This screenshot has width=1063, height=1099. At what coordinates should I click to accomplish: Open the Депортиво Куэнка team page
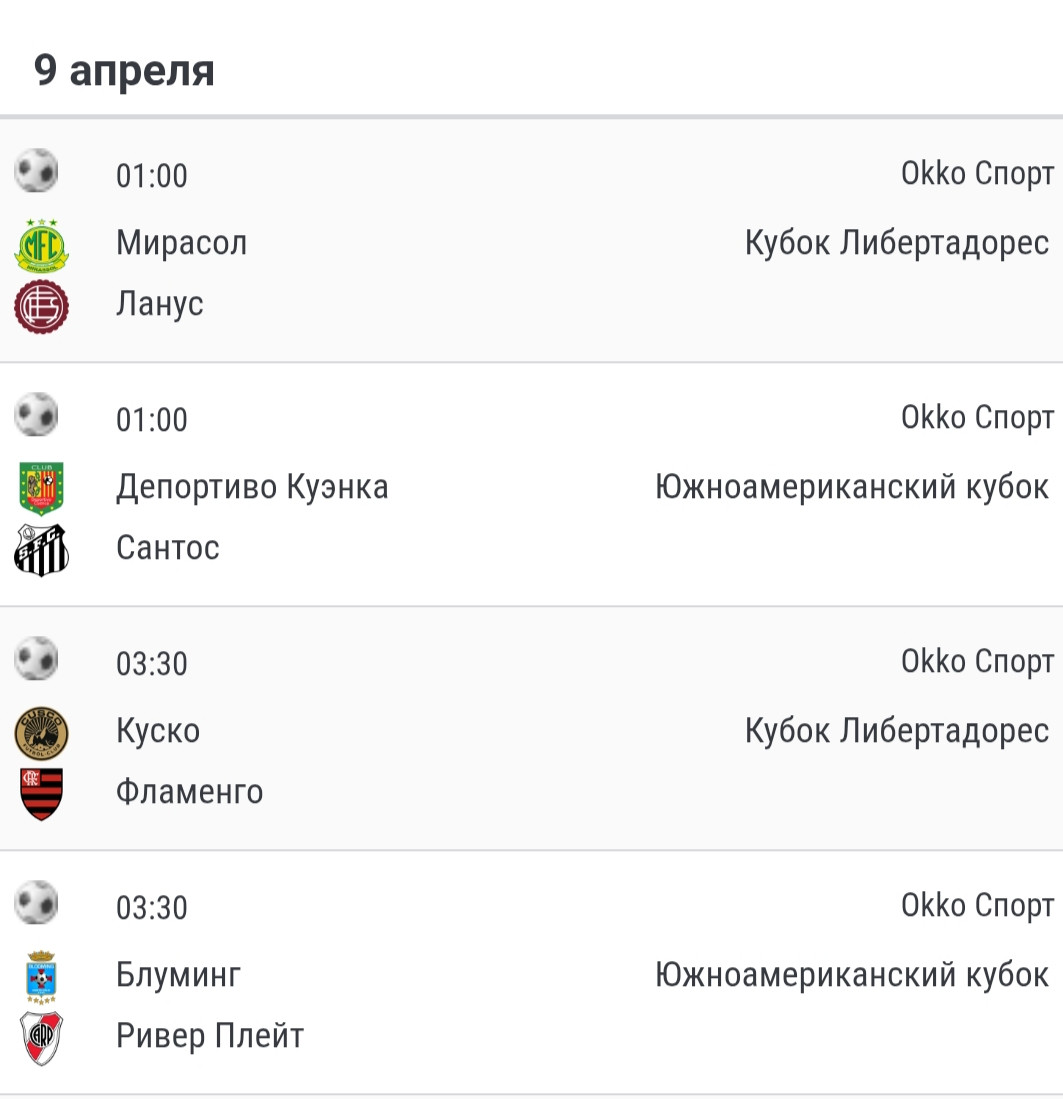tap(252, 487)
